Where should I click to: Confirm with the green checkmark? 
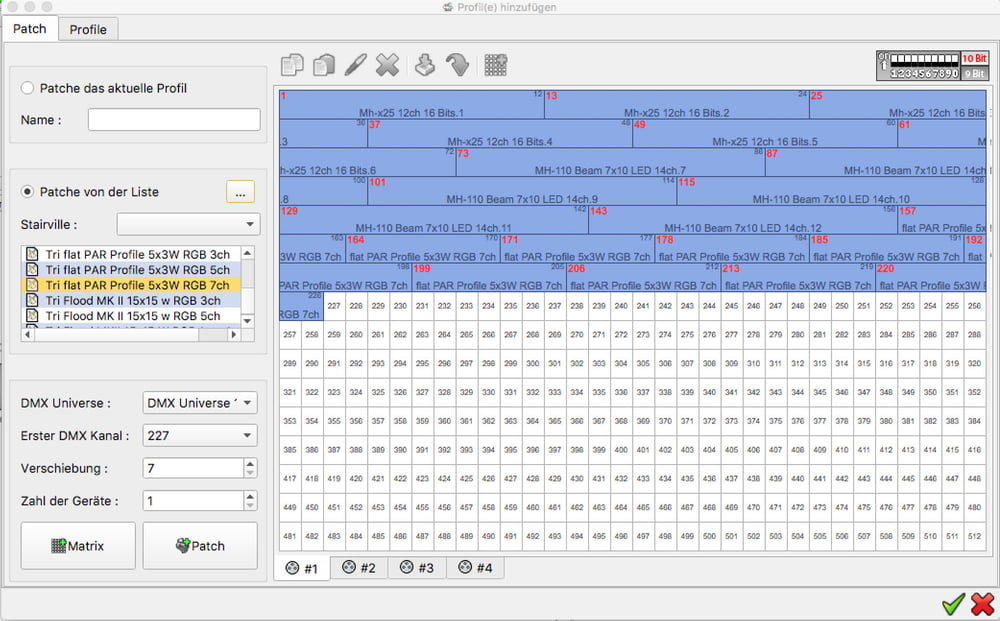[953, 604]
